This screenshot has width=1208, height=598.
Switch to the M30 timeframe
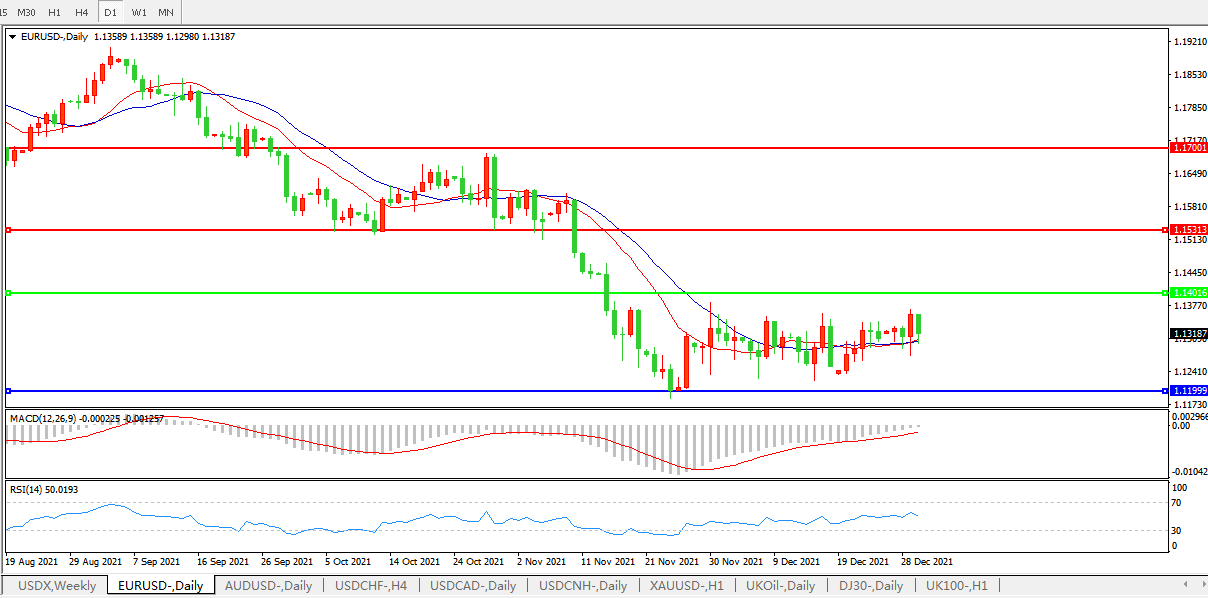(27, 12)
